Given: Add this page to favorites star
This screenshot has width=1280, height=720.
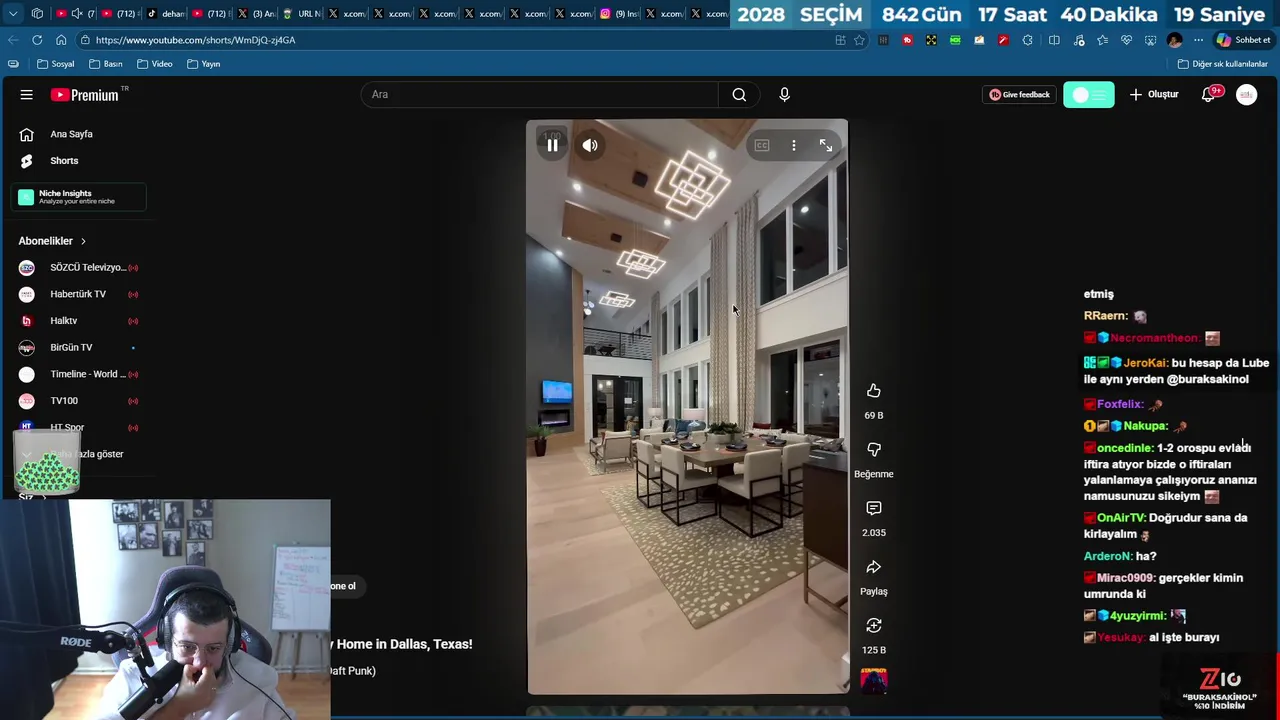Looking at the screenshot, I should click(x=859, y=40).
